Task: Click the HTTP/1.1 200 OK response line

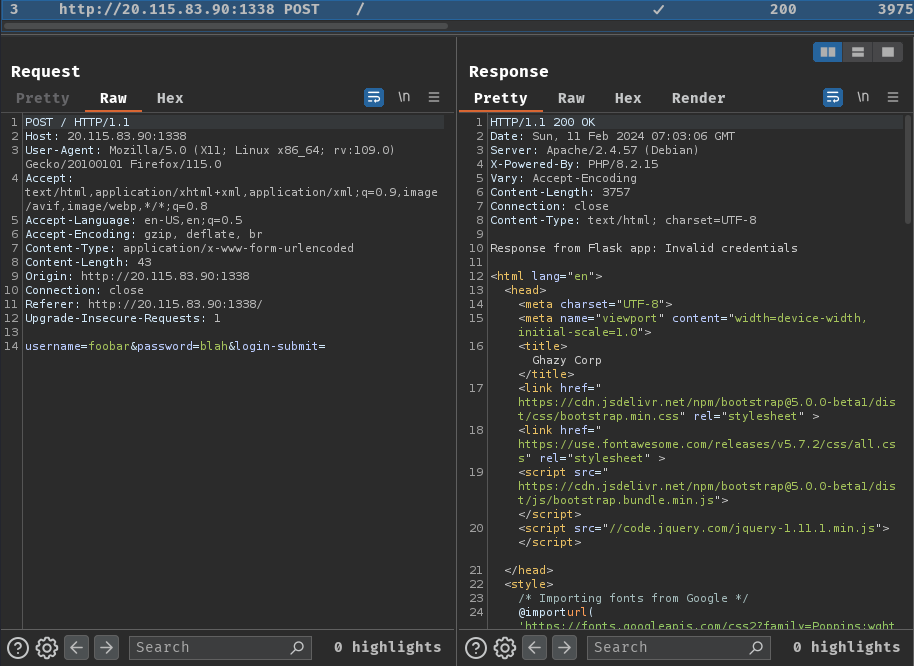Action: [x=542, y=122]
